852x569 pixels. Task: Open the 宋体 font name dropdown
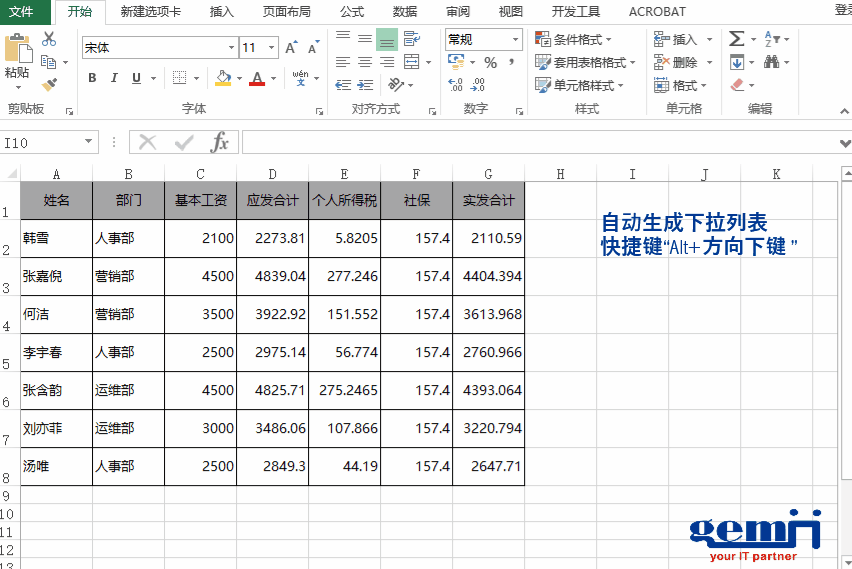pos(231,48)
